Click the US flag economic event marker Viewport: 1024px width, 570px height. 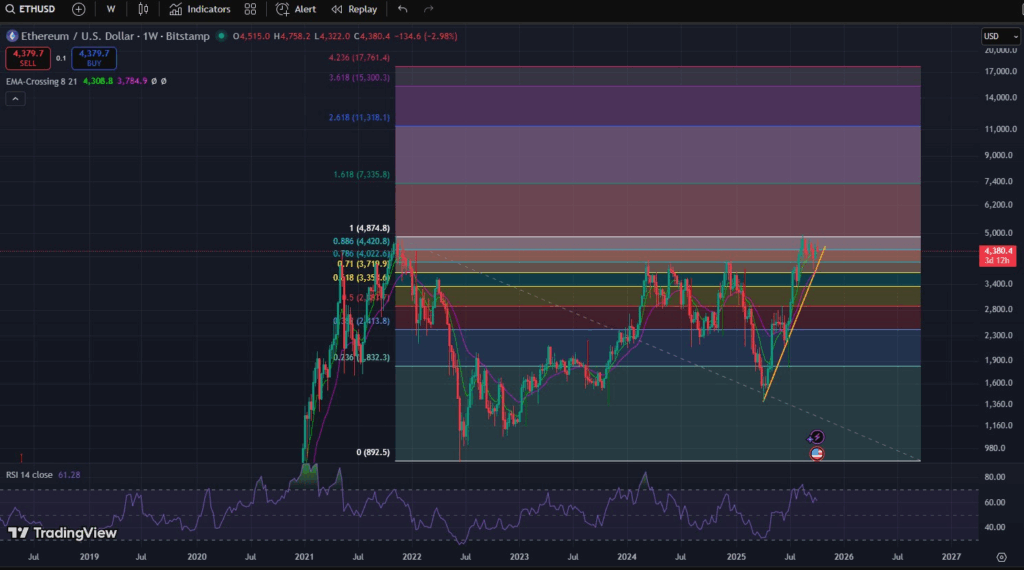pyautogui.click(x=817, y=453)
